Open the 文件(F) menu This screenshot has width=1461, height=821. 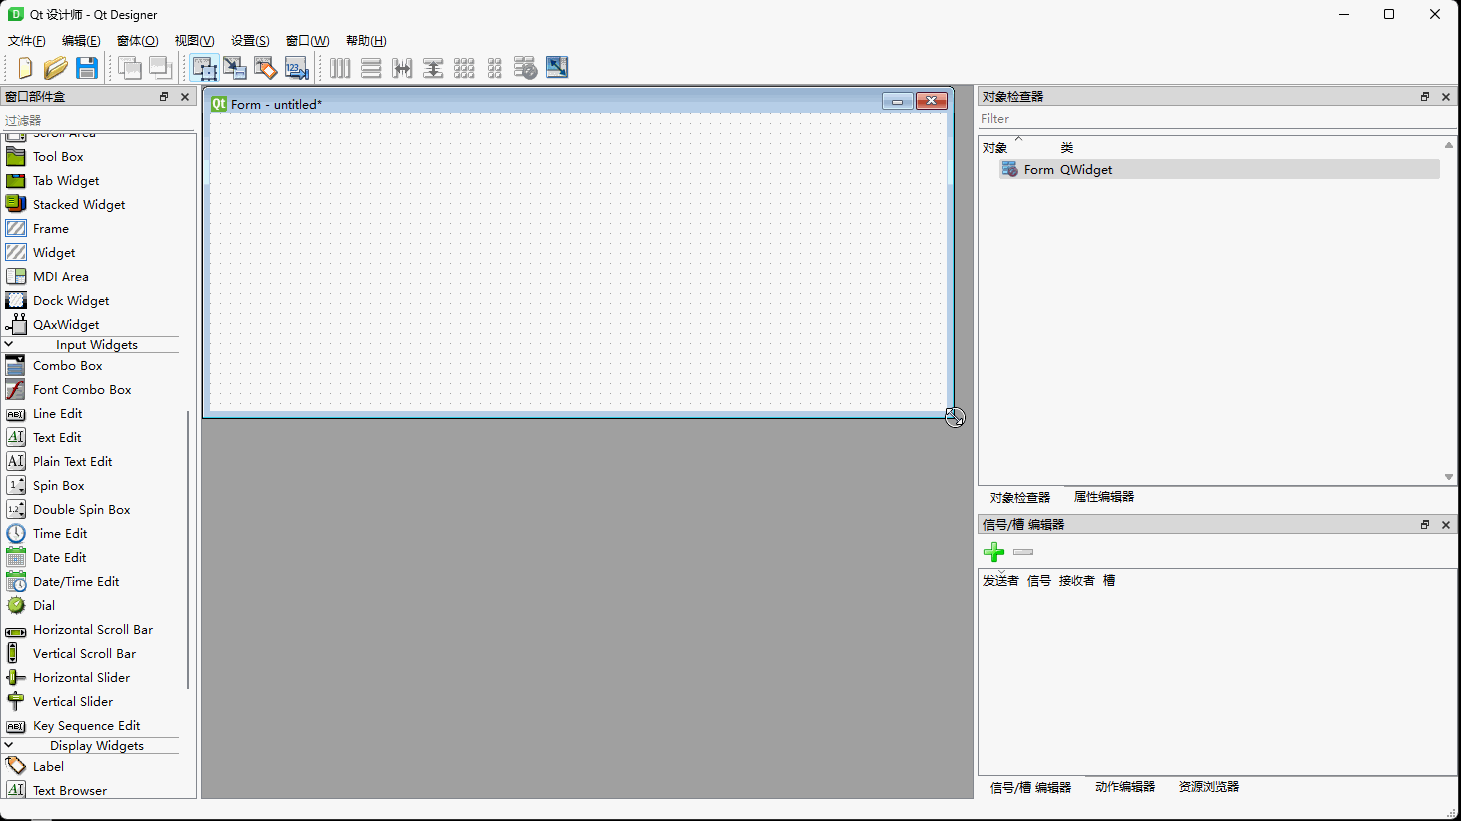(27, 41)
